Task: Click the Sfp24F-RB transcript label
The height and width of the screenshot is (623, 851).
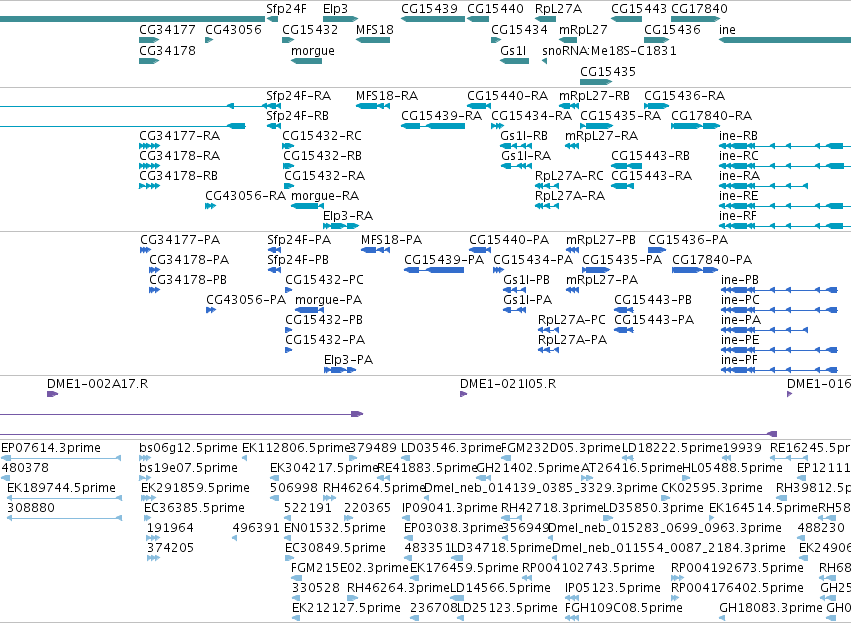Action: pyautogui.click(x=297, y=116)
